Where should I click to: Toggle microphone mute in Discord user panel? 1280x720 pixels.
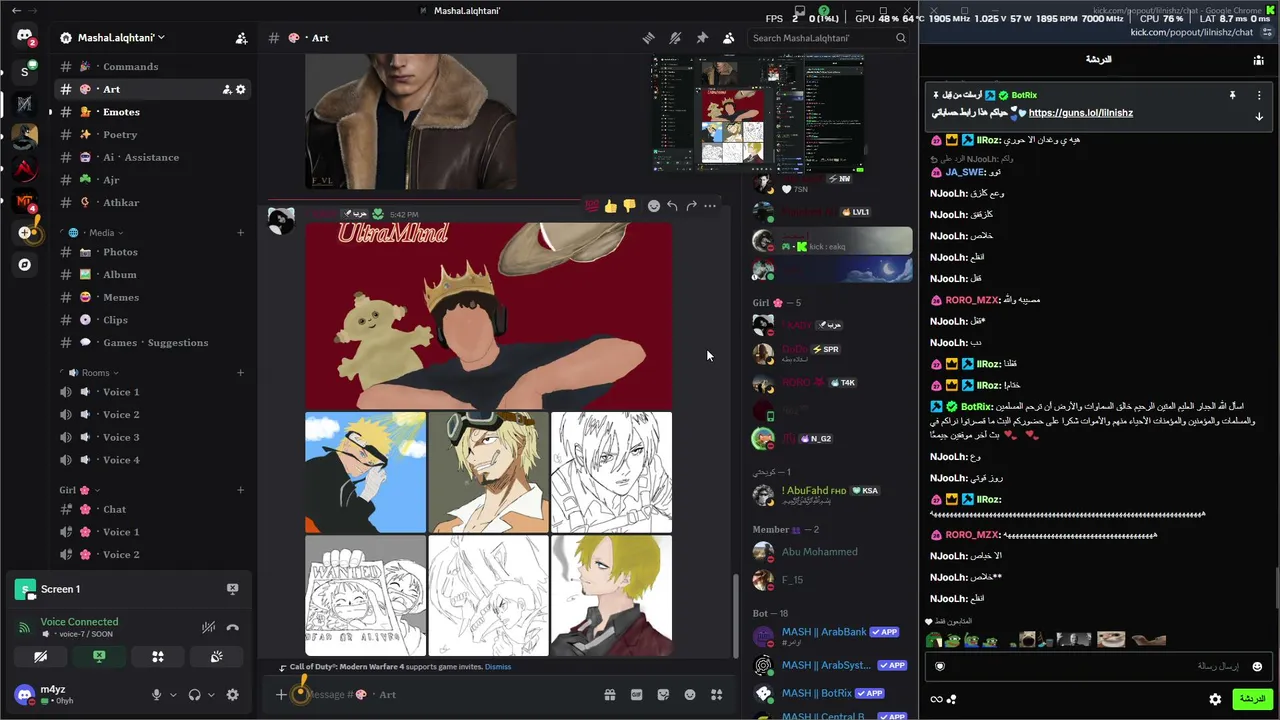pyautogui.click(x=156, y=695)
